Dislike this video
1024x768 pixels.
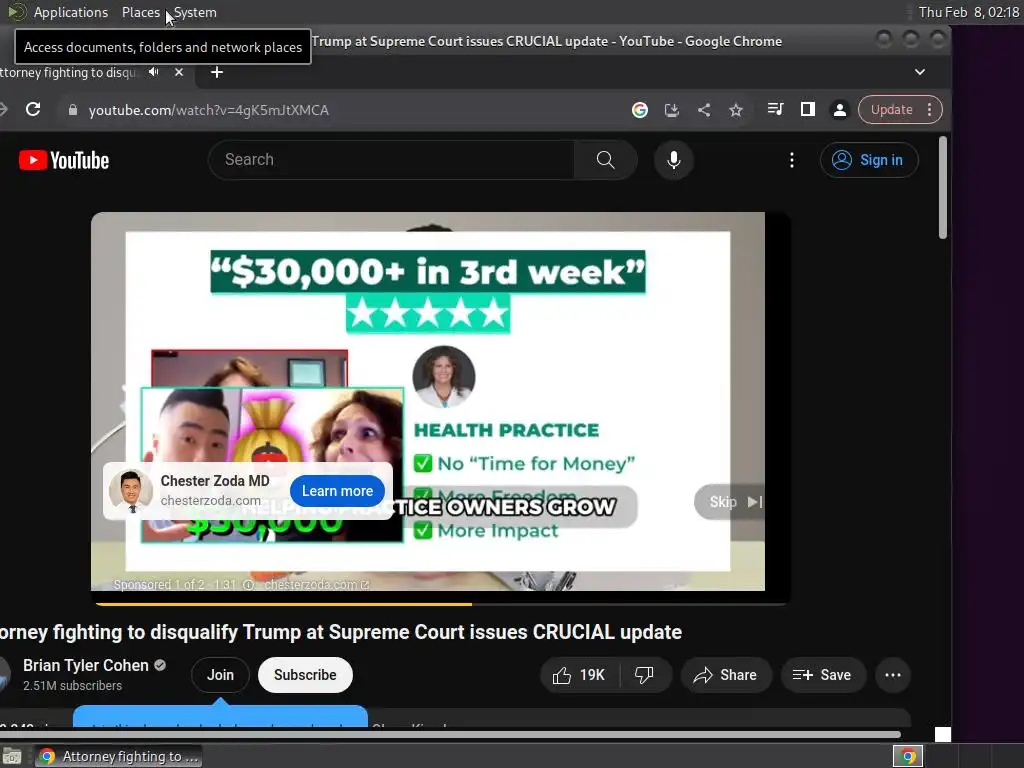(645, 675)
